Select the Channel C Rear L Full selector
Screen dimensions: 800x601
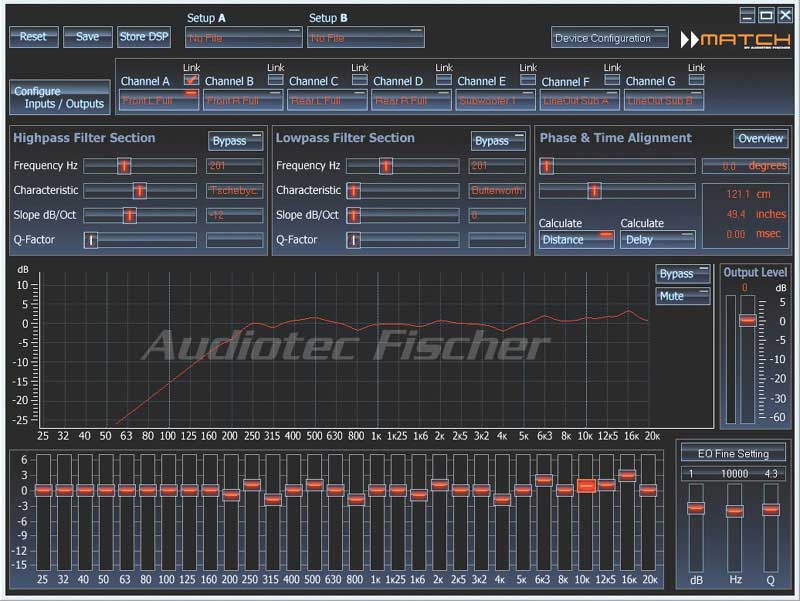(327, 100)
